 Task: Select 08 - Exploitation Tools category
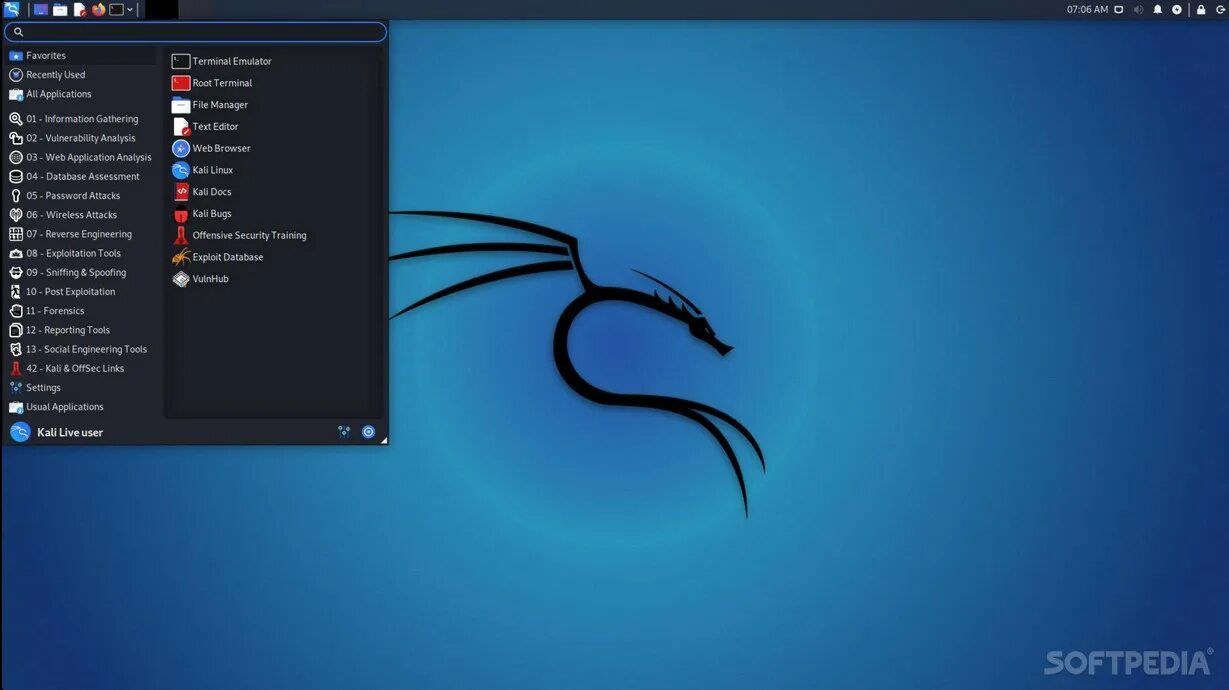point(82,253)
